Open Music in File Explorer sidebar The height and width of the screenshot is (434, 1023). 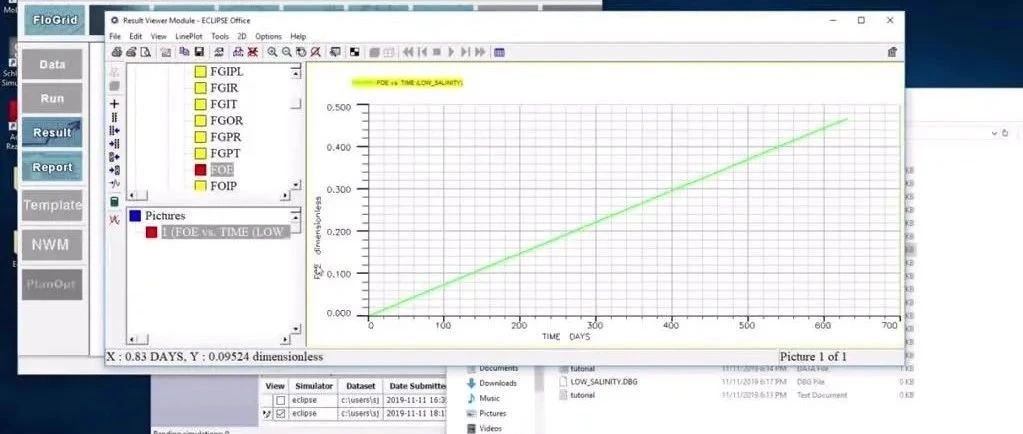[489, 398]
